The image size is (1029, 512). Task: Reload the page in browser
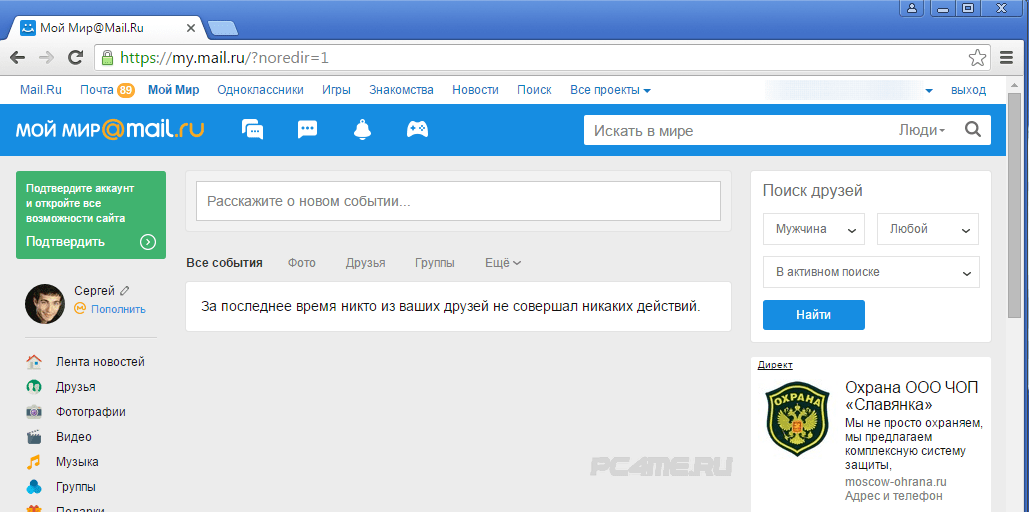(x=75, y=57)
